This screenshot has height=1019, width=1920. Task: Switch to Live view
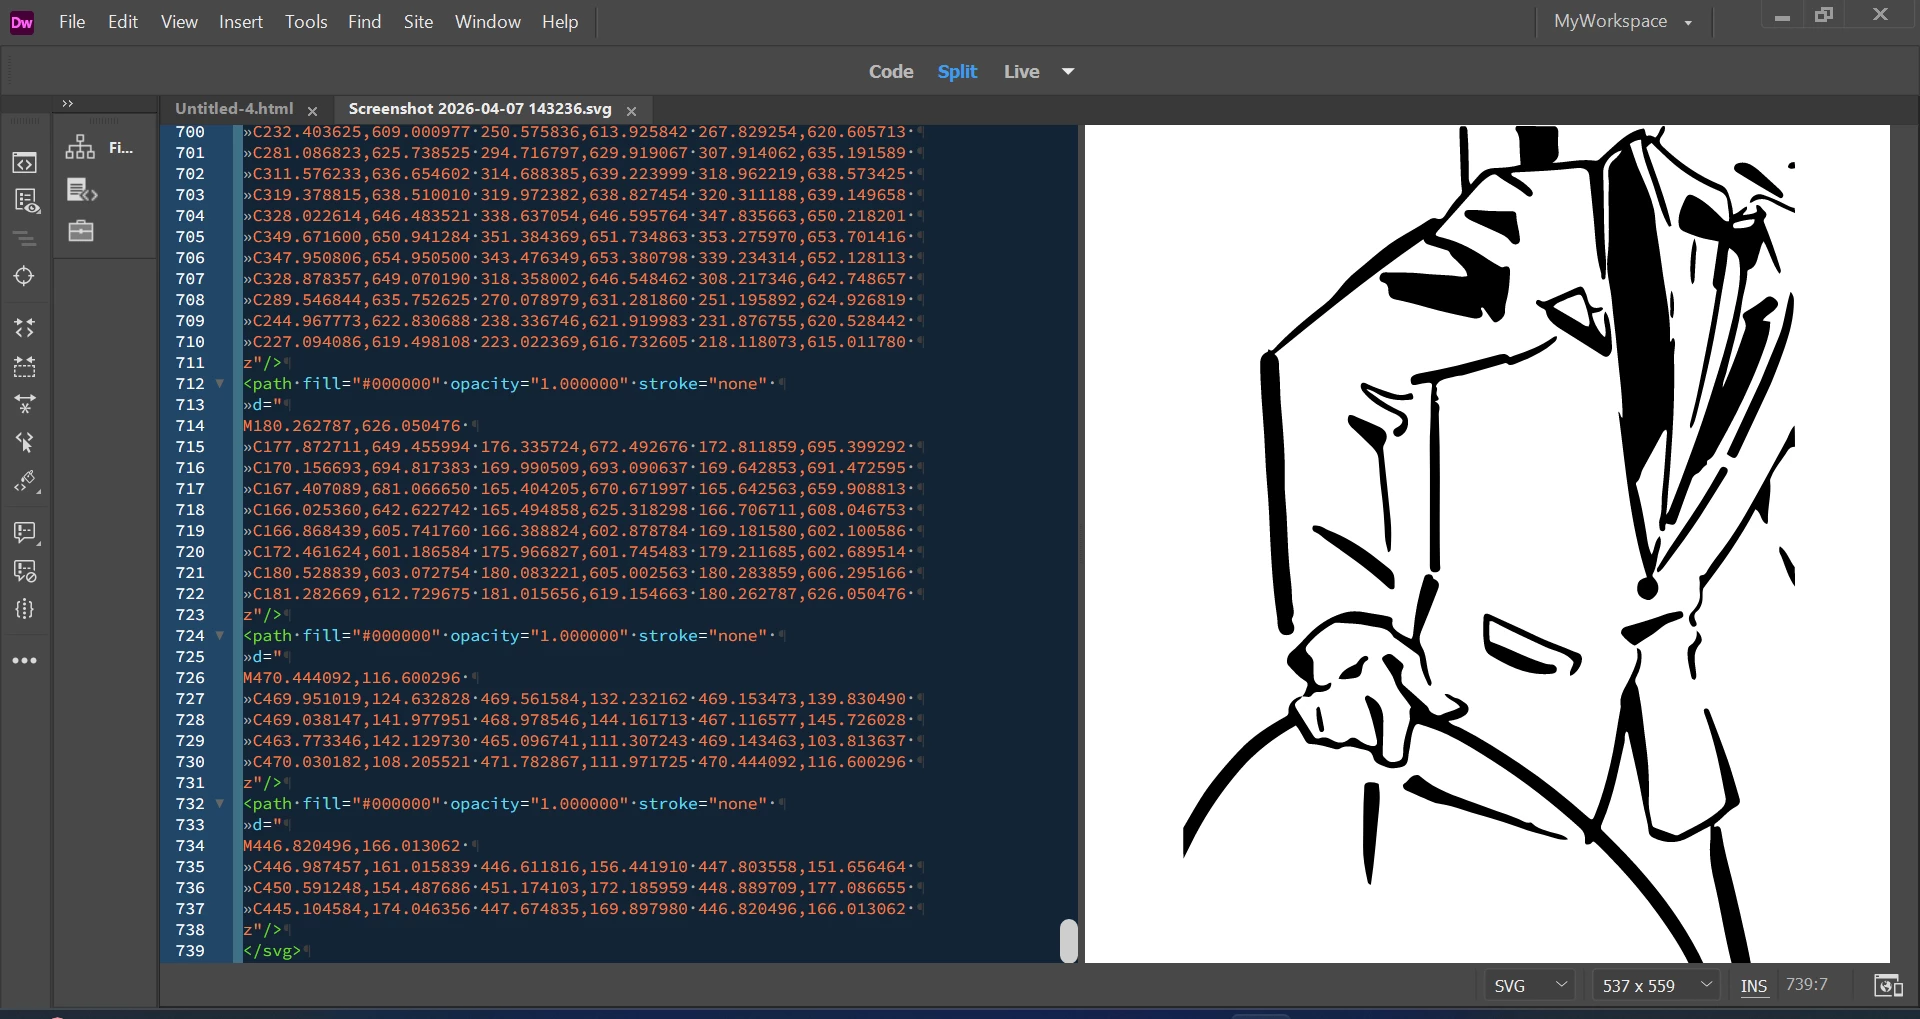(1021, 72)
